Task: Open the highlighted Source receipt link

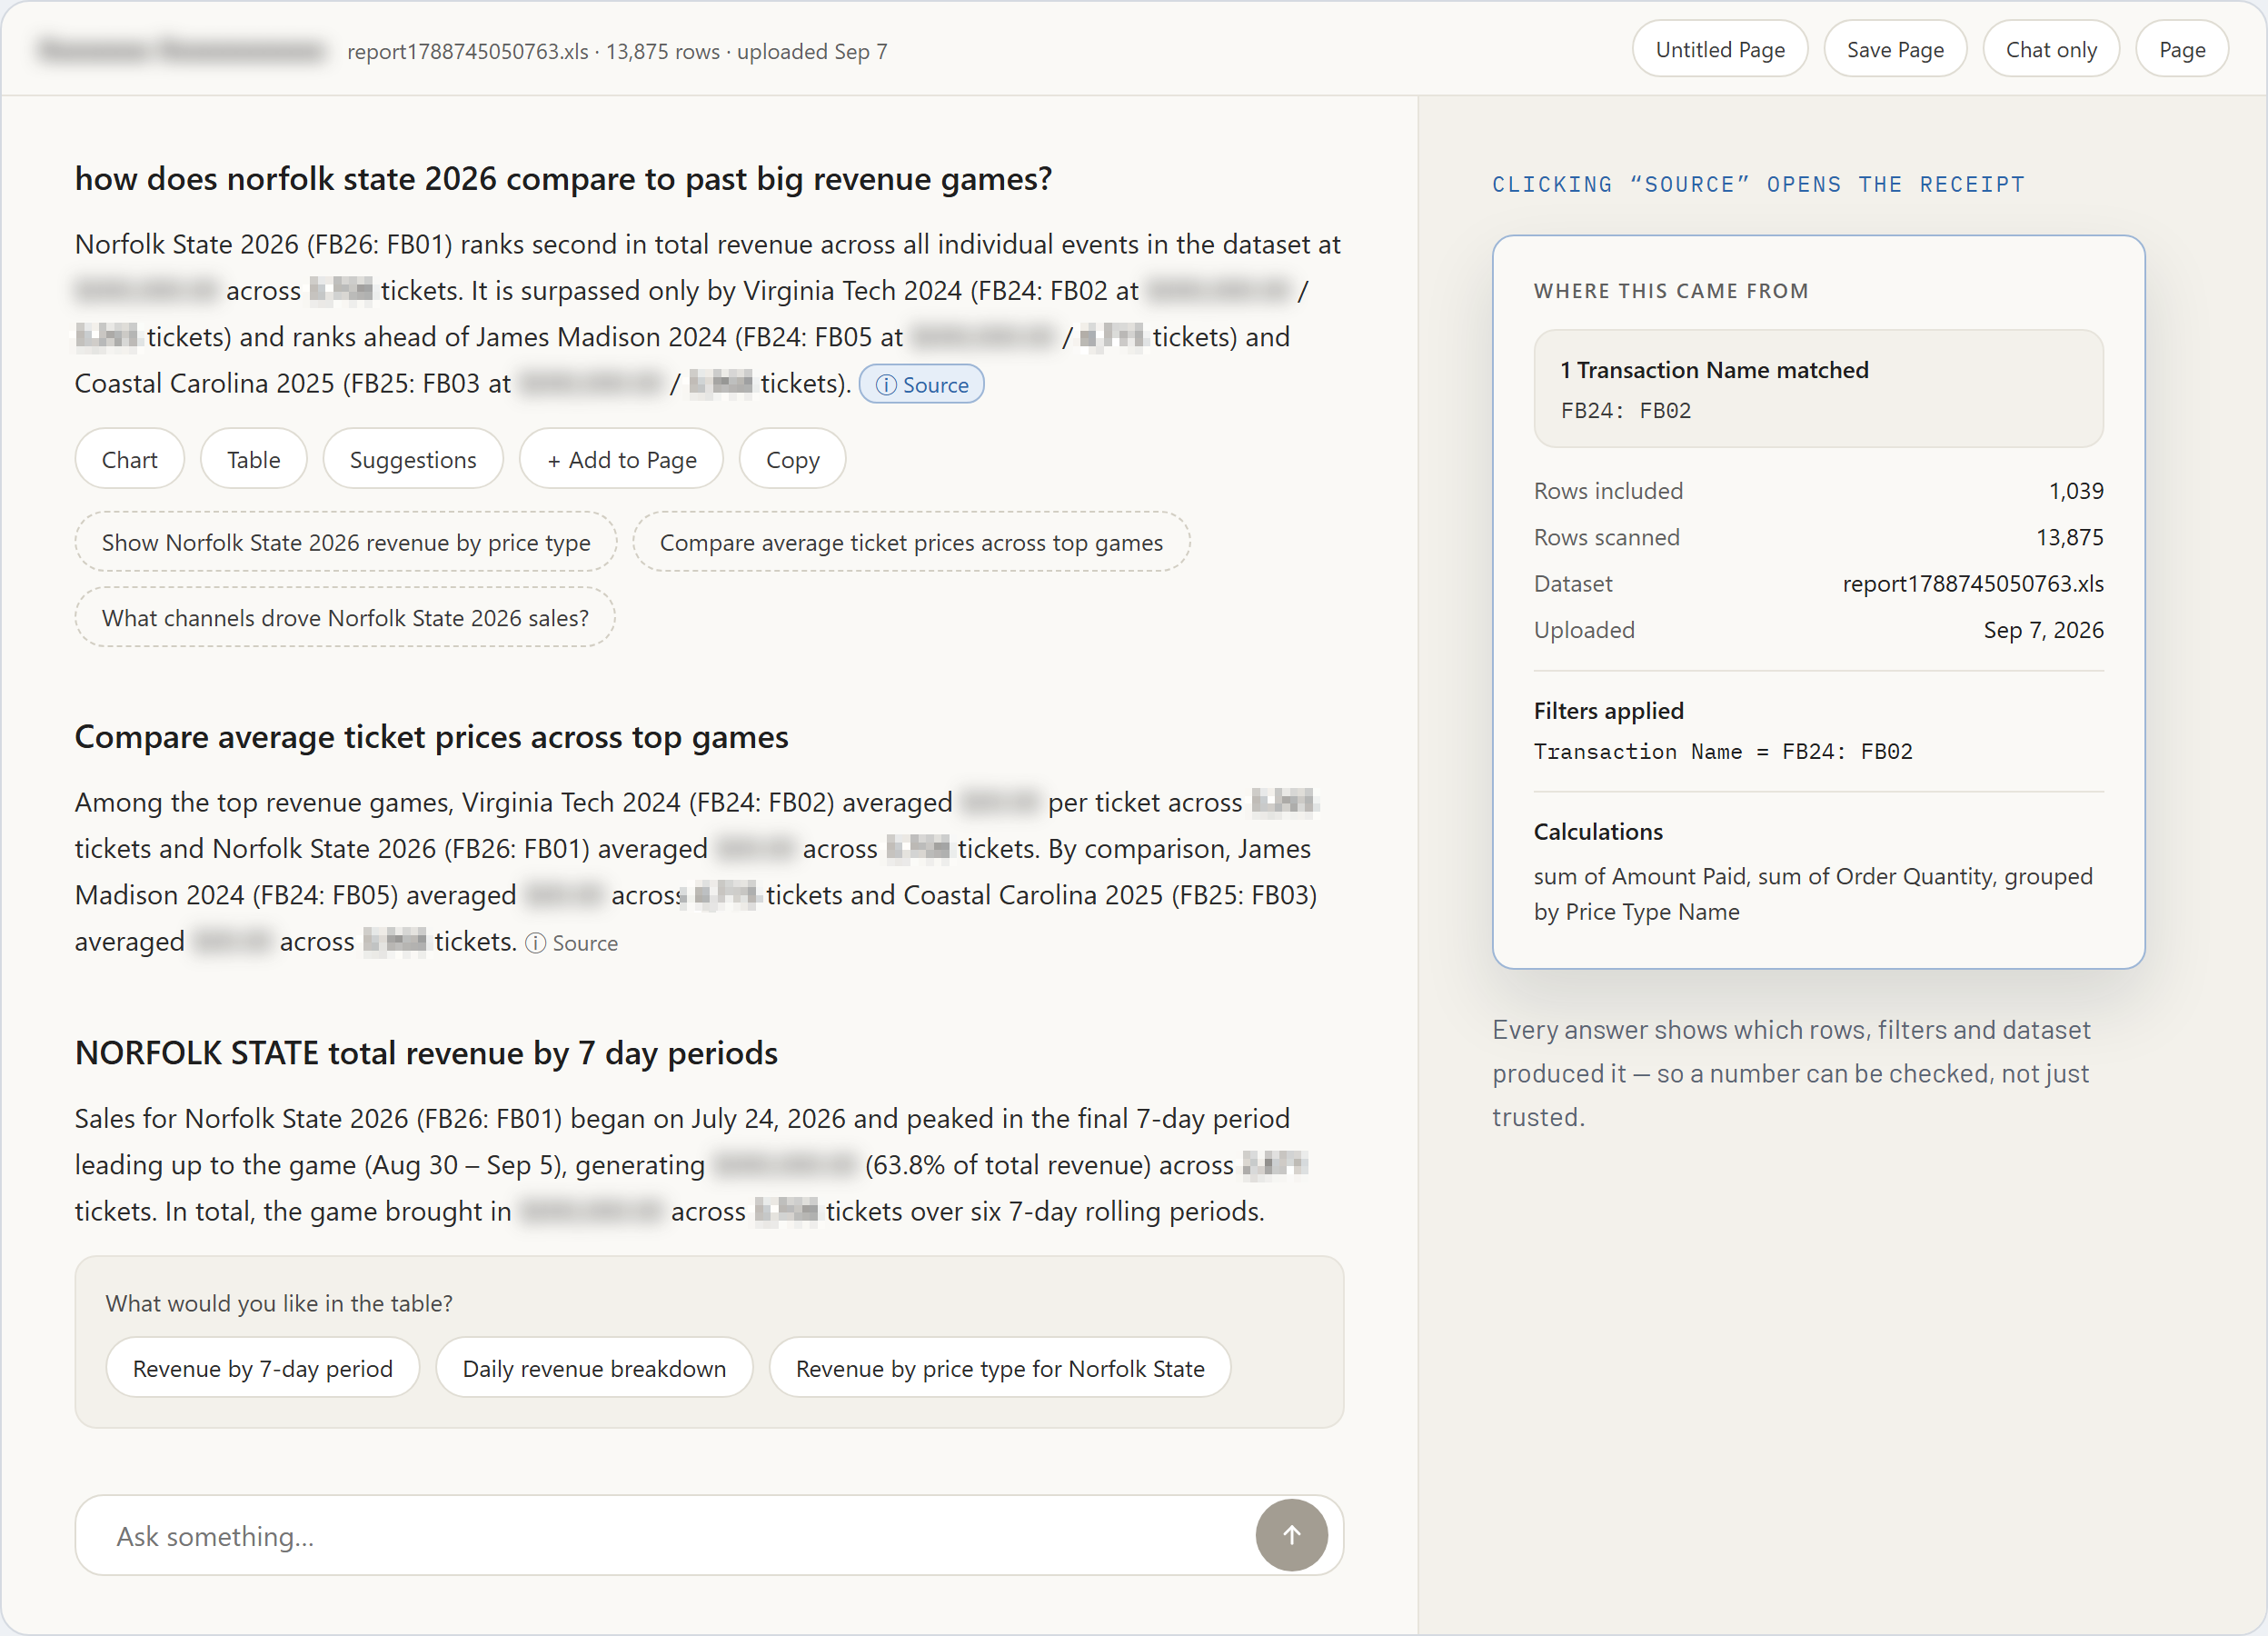Action: point(921,384)
